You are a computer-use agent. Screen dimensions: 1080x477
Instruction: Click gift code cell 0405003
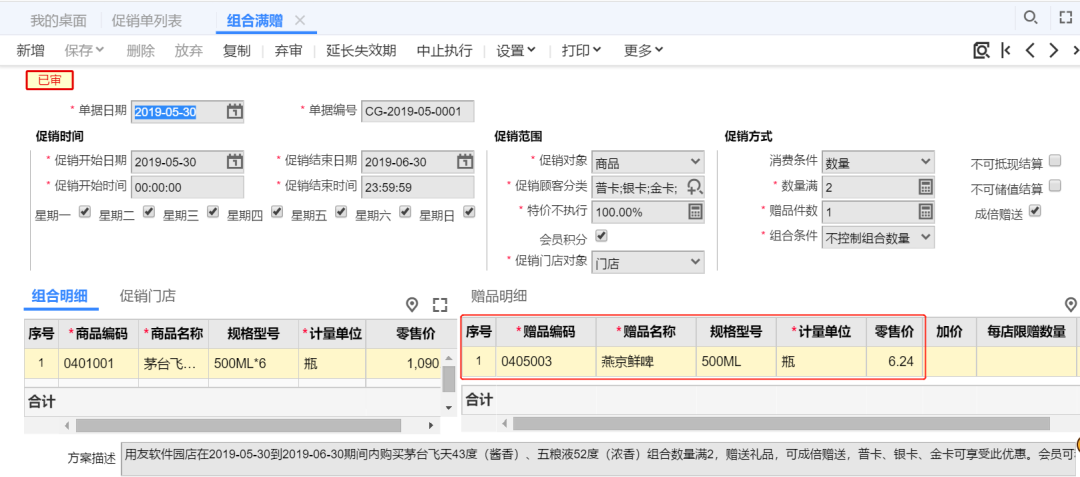click(x=546, y=361)
